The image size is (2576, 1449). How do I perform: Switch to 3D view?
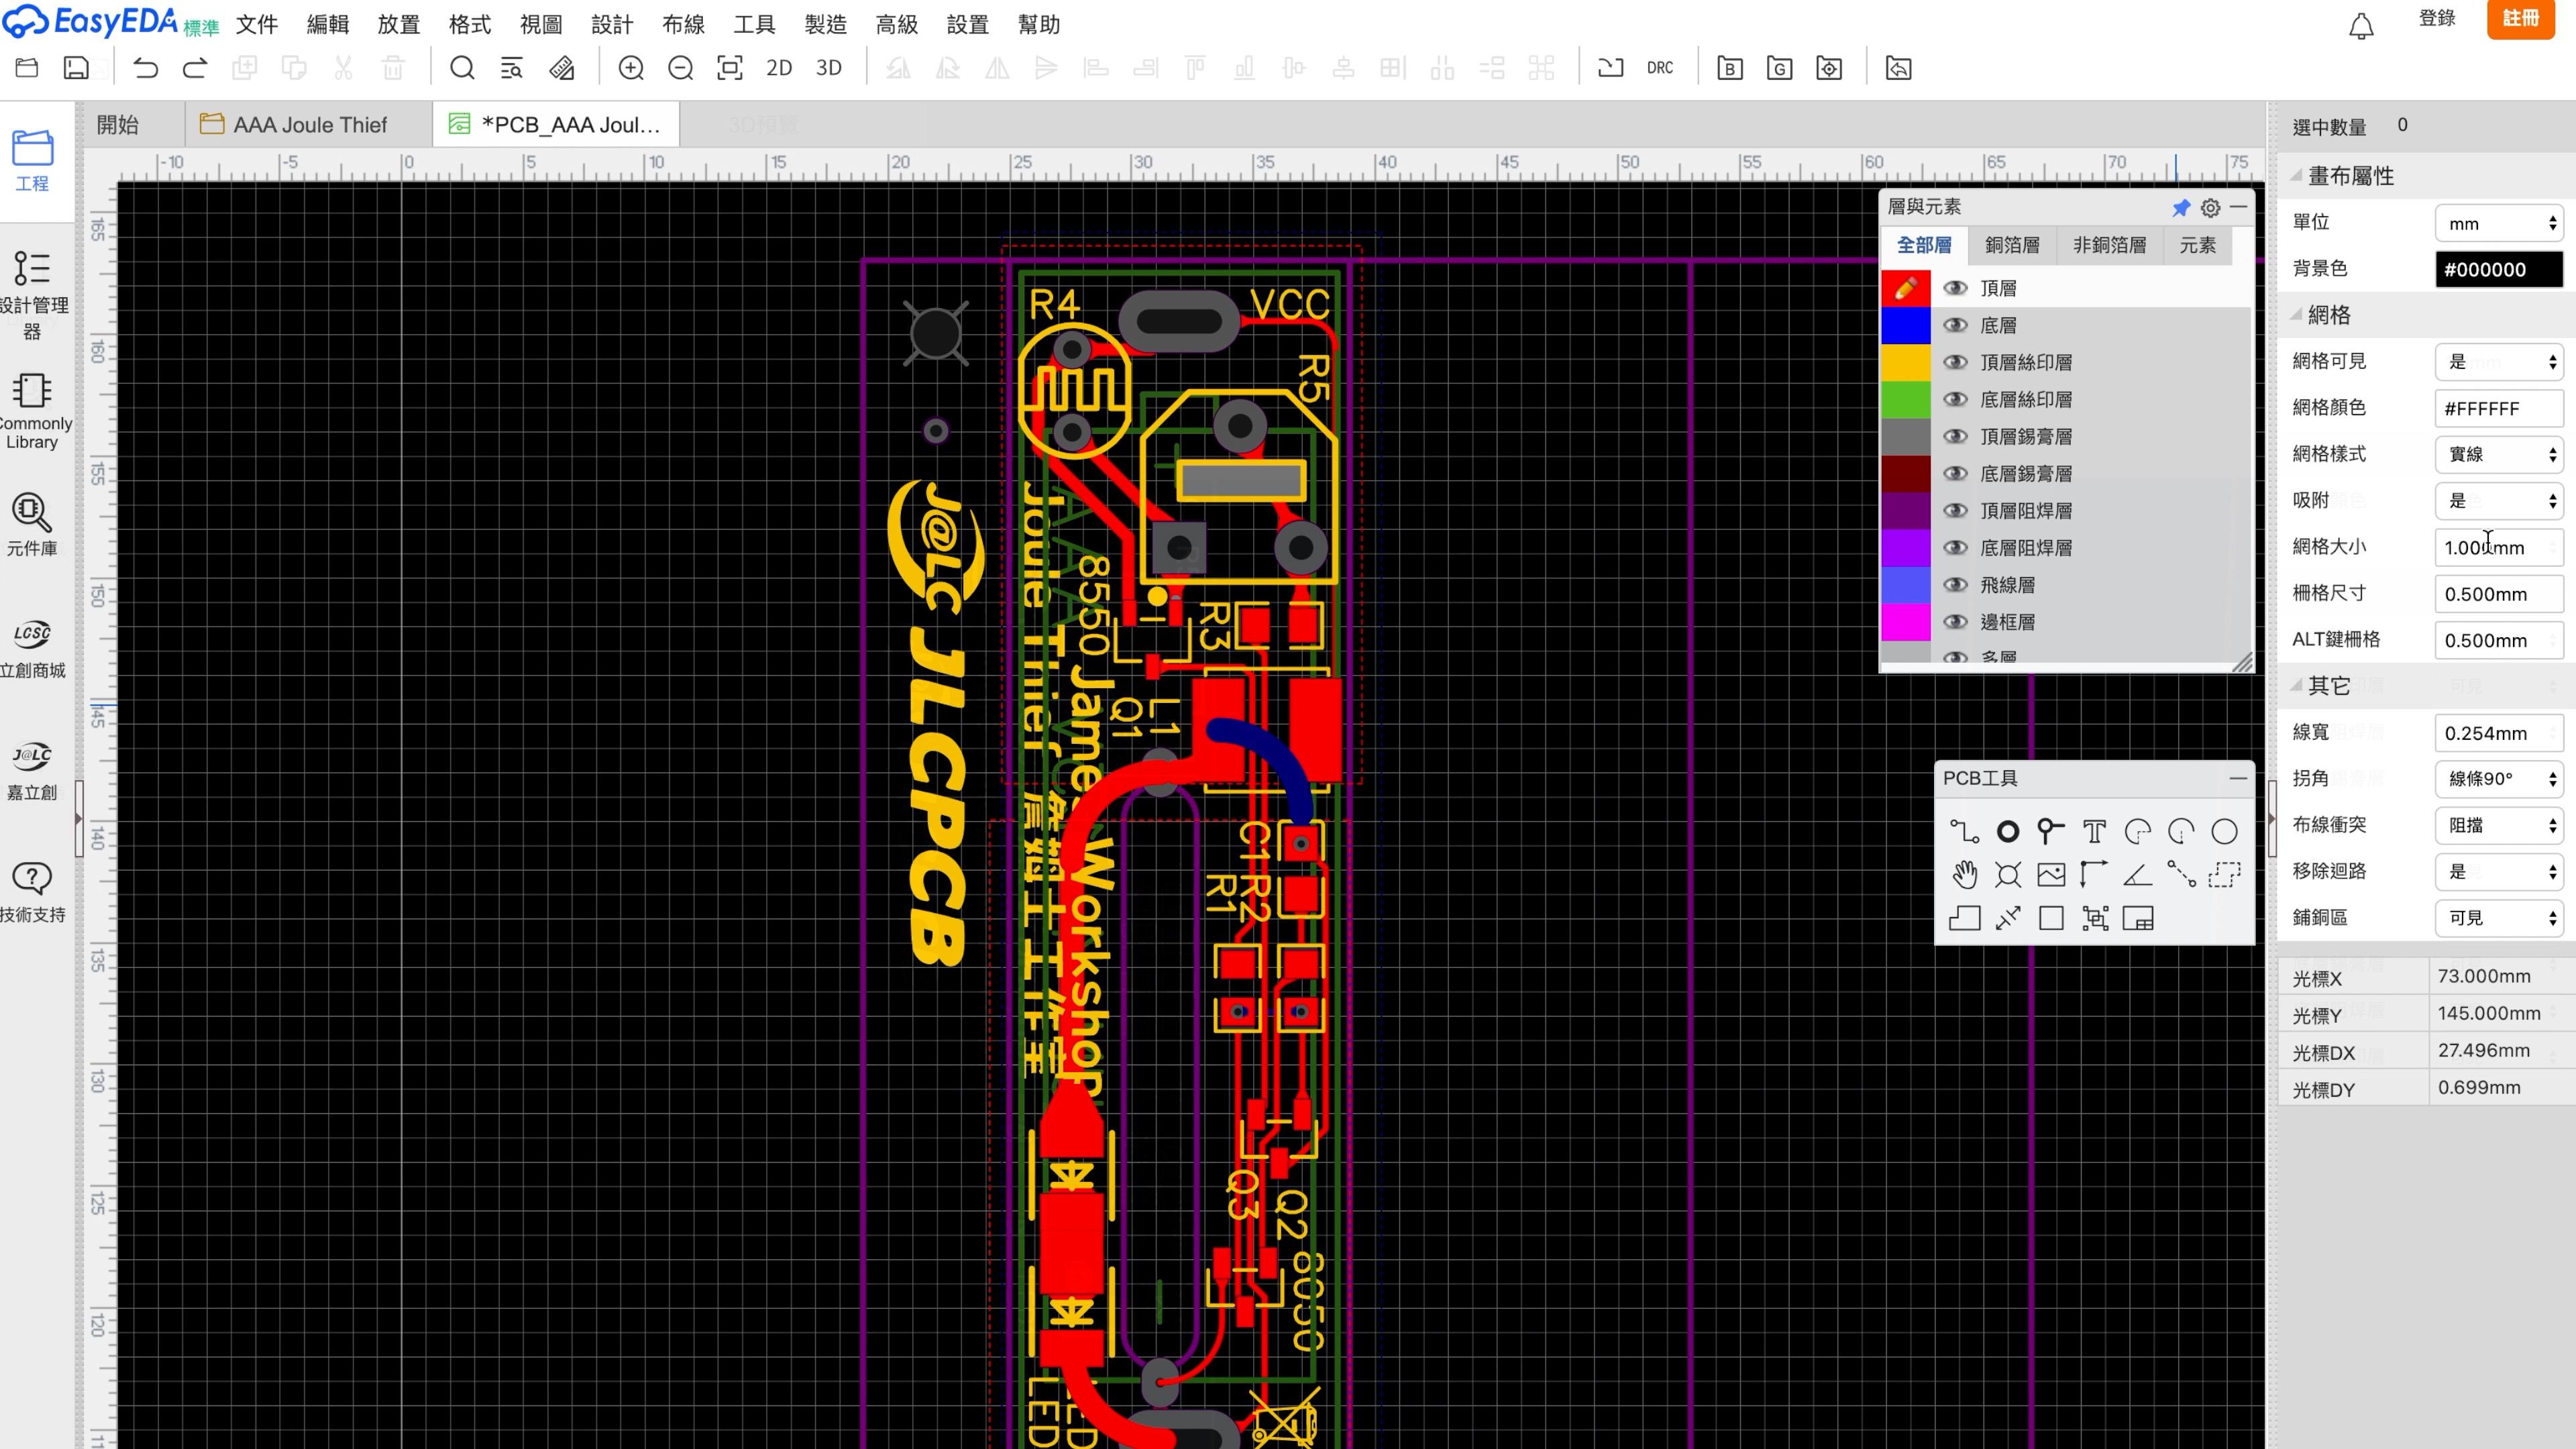pyautogui.click(x=828, y=68)
